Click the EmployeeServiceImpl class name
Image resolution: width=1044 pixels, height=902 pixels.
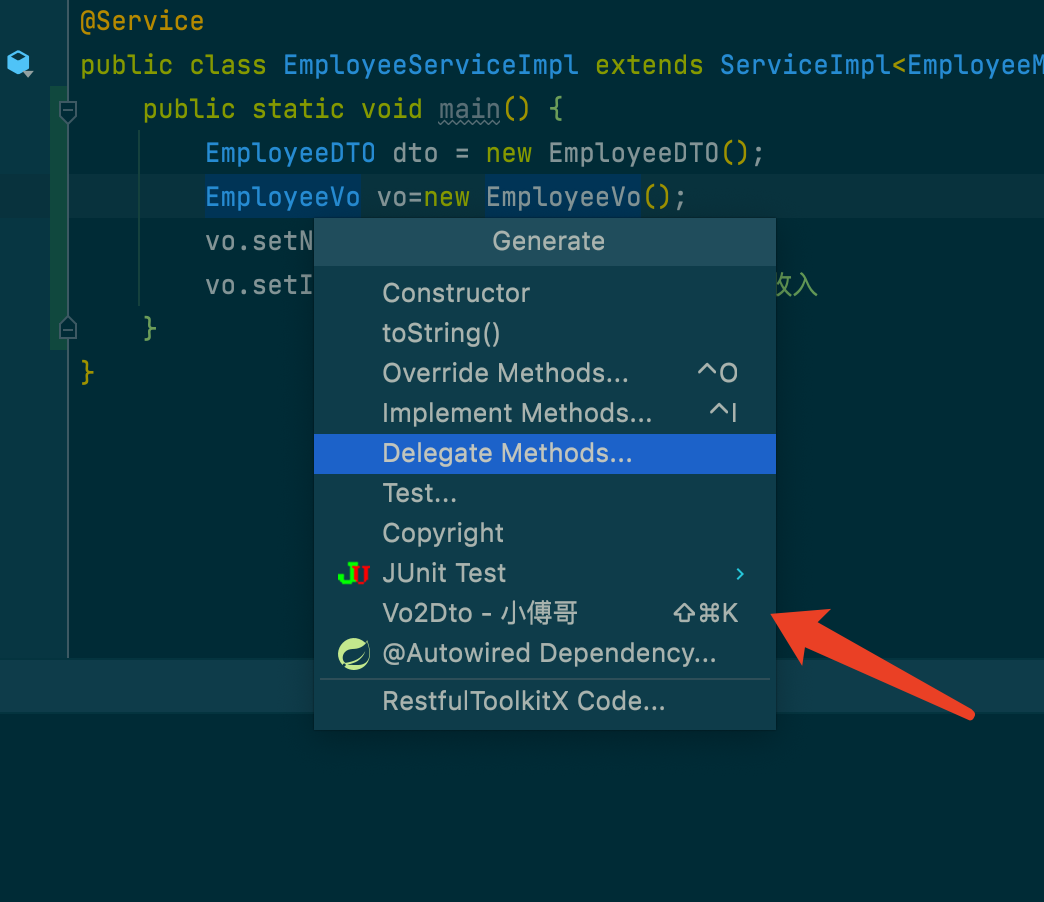pyautogui.click(x=431, y=65)
